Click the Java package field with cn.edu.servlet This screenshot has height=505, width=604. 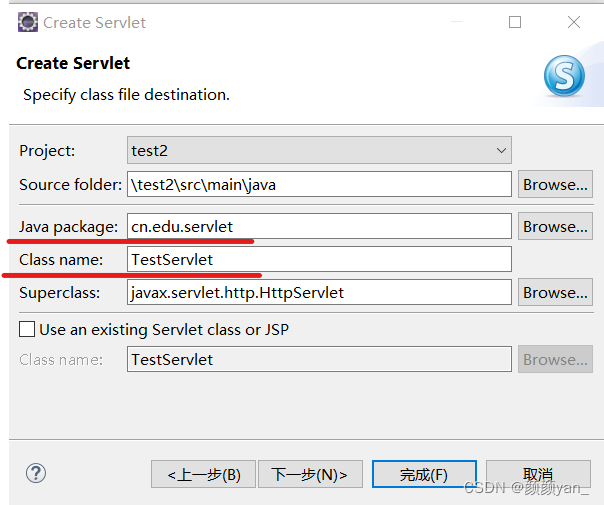click(x=319, y=226)
